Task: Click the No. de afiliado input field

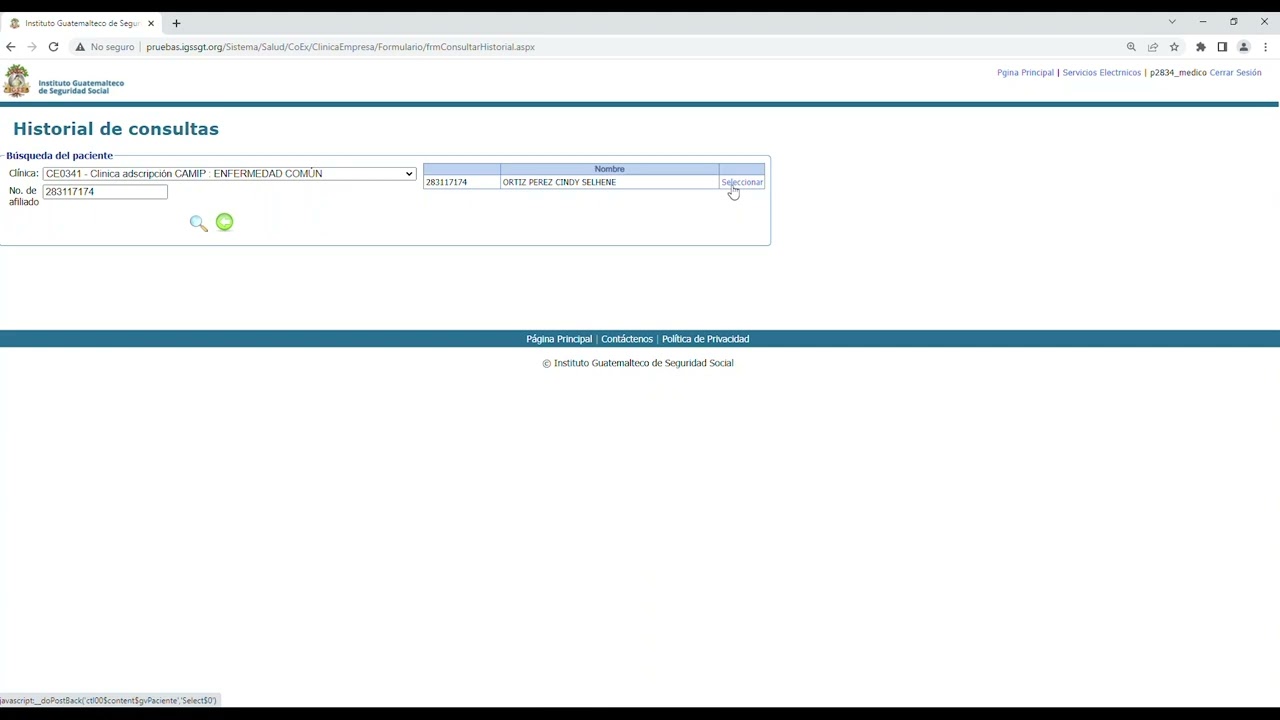Action: [x=105, y=191]
